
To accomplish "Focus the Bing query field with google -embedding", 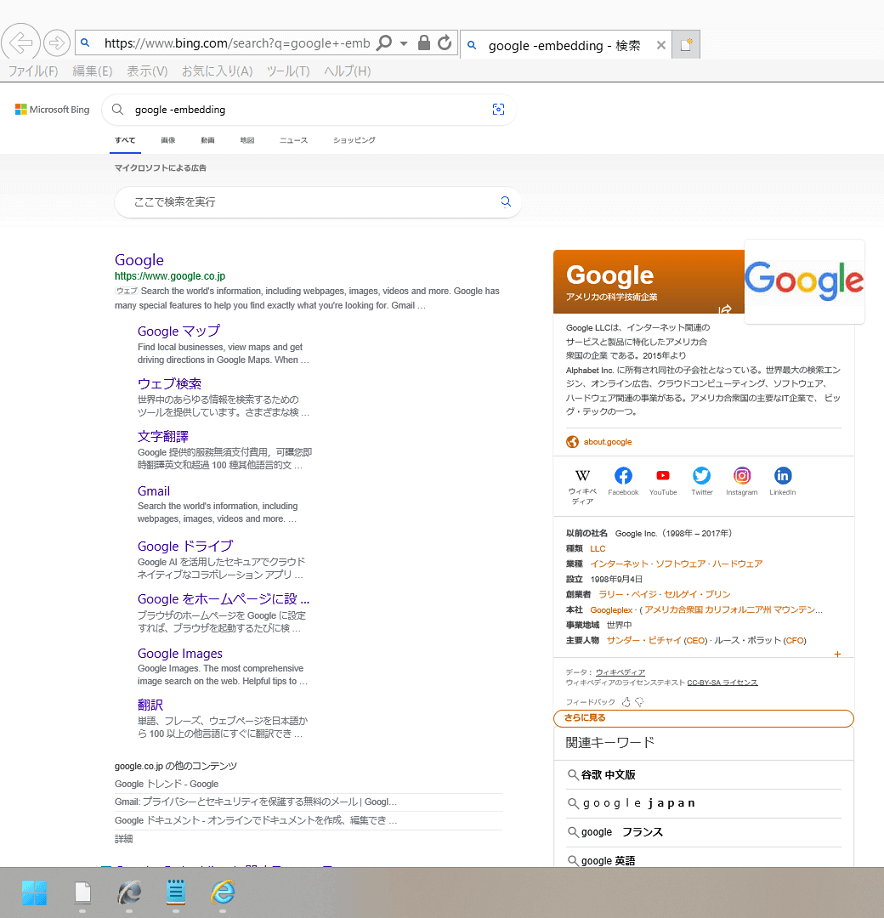I will tap(310, 109).
